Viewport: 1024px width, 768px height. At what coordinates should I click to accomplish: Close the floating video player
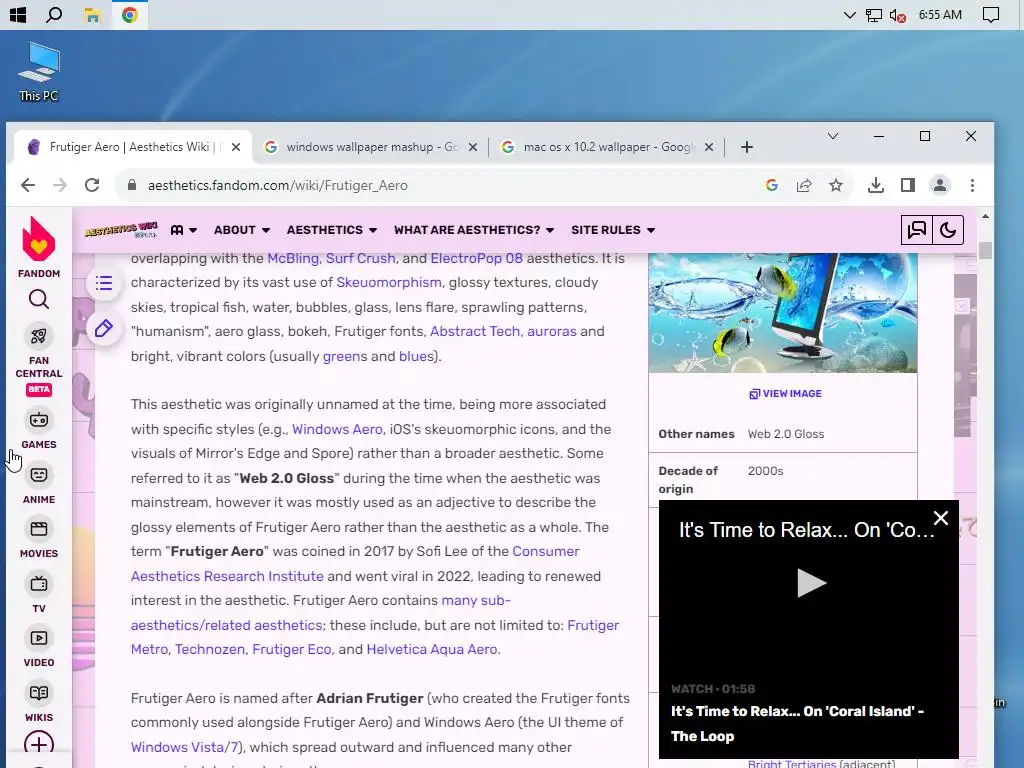click(x=941, y=518)
